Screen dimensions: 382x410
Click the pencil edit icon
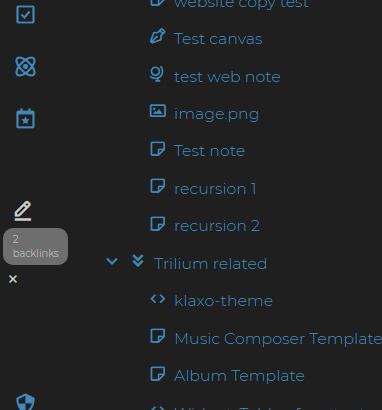(x=23, y=211)
